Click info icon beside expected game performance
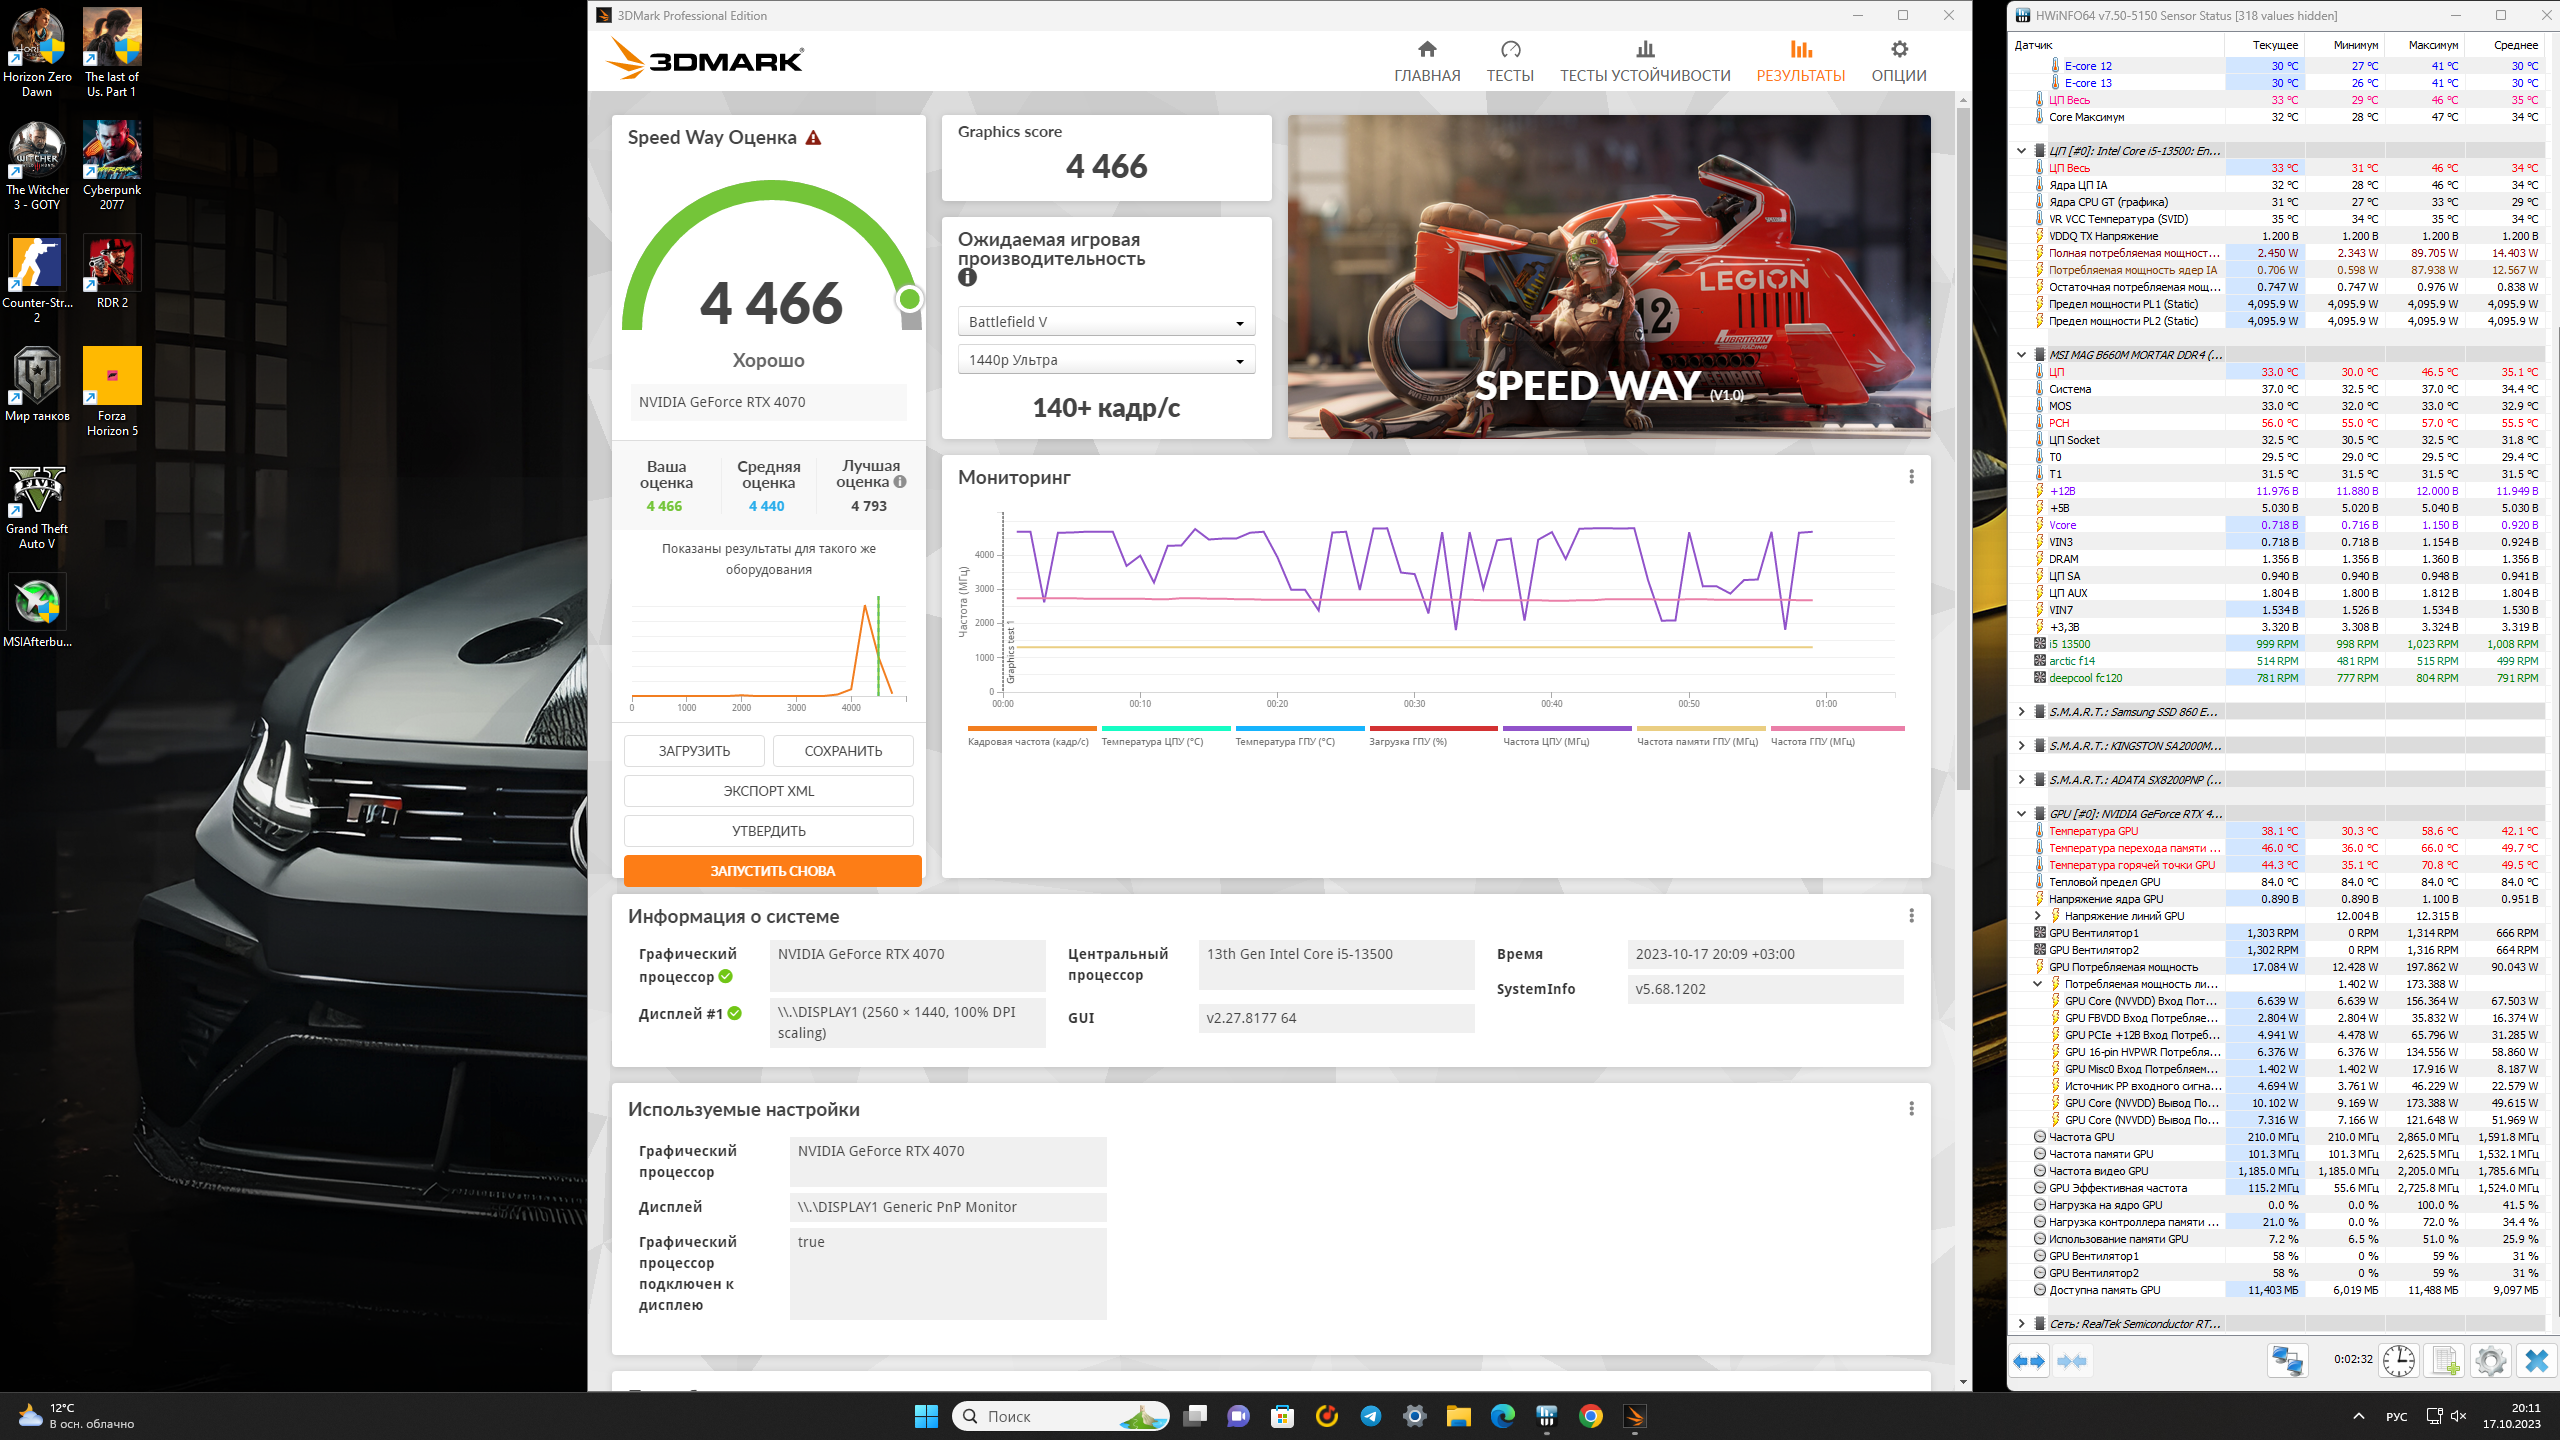The height and width of the screenshot is (1440, 2560). coord(967,278)
